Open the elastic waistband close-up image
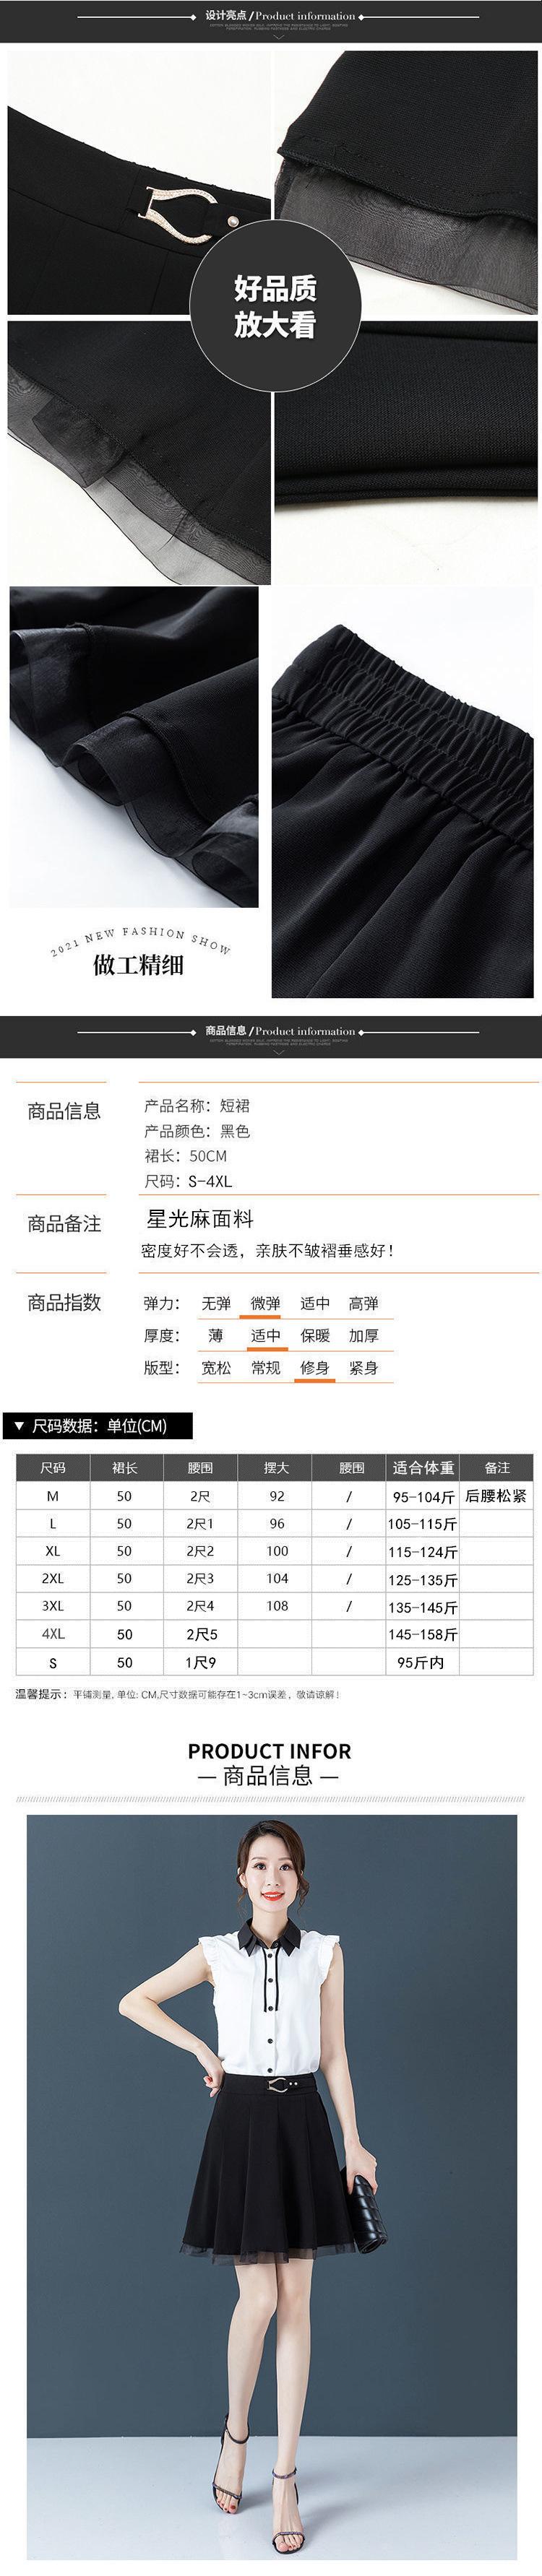The width and height of the screenshot is (542, 2576). 402,791
